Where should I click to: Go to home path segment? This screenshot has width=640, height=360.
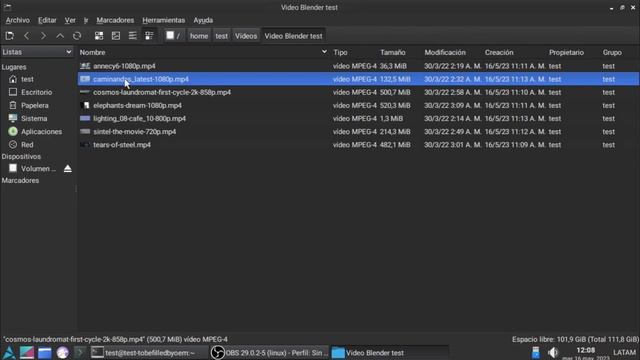[199, 36]
